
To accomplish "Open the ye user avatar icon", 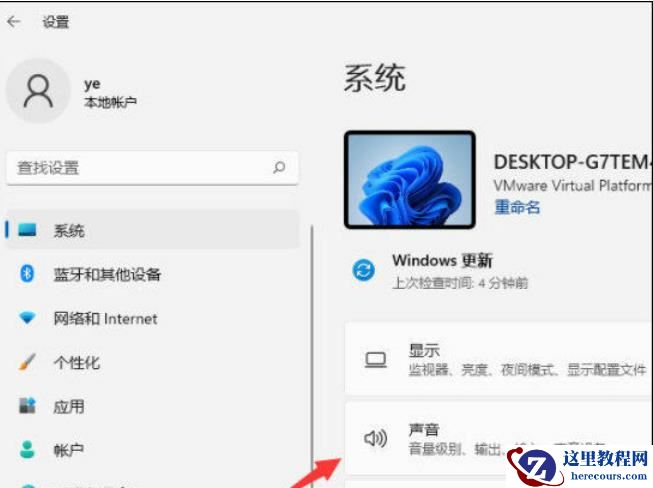I will (38, 91).
